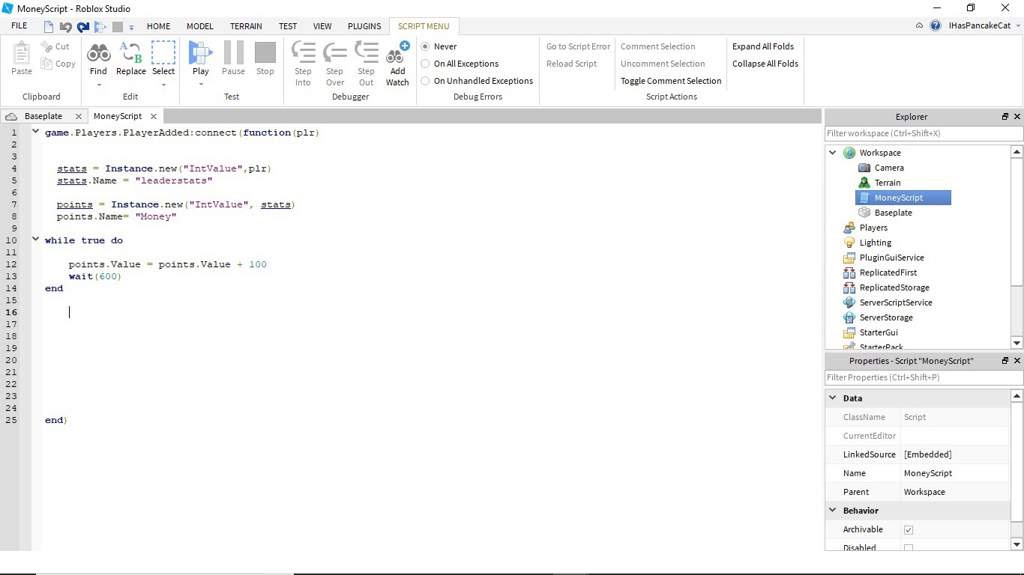Viewport: 1024px width, 575px height.
Task: Switch to the MODEL ribbon tab
Action: pos(200,26)
